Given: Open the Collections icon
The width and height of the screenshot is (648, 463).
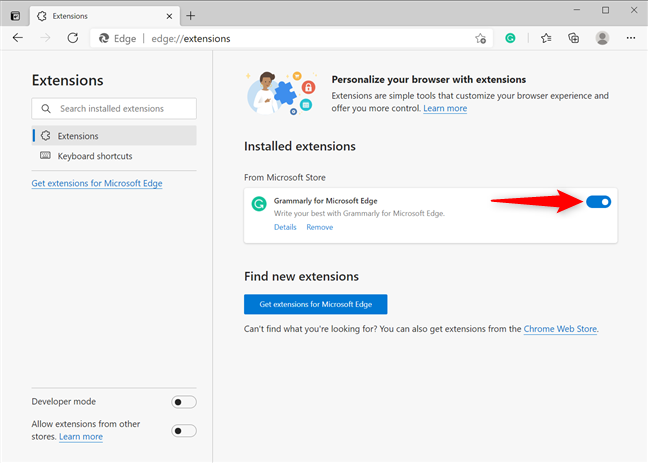Looking at the screenshot, I should tap(574, 38).
